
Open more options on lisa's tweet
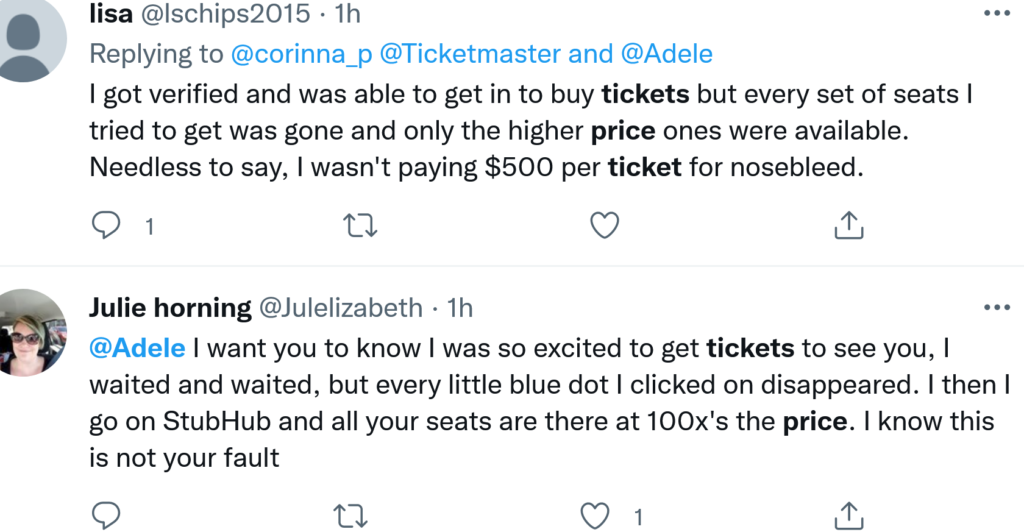[x=997, y=14]
